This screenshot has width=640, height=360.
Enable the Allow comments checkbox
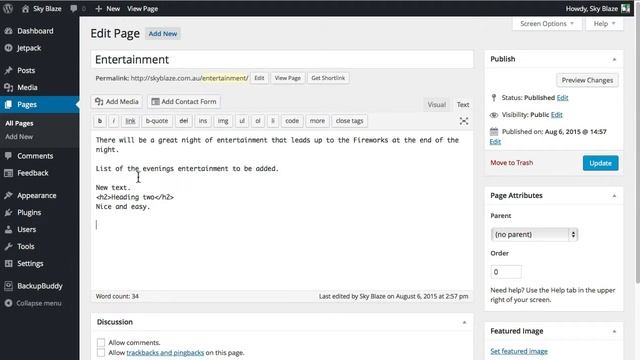tap(101, 342)
